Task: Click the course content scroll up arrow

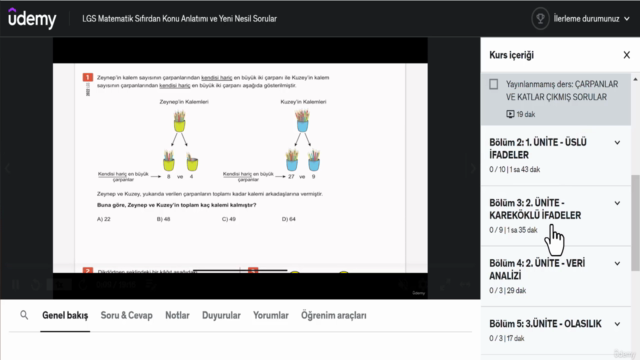Action: pos(636,79)
